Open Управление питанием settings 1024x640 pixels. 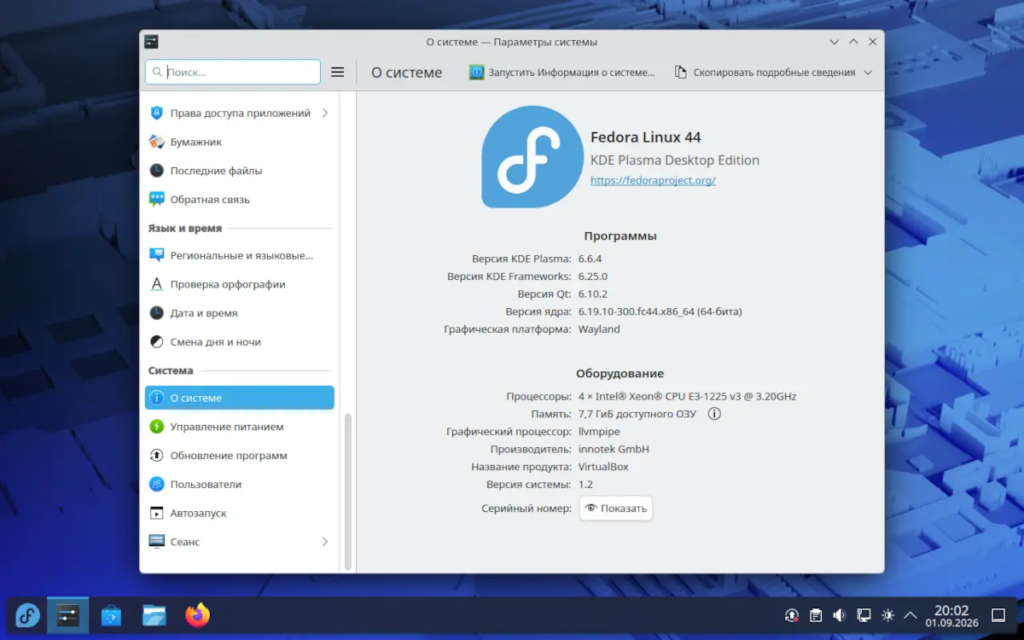tap(239, 426)
